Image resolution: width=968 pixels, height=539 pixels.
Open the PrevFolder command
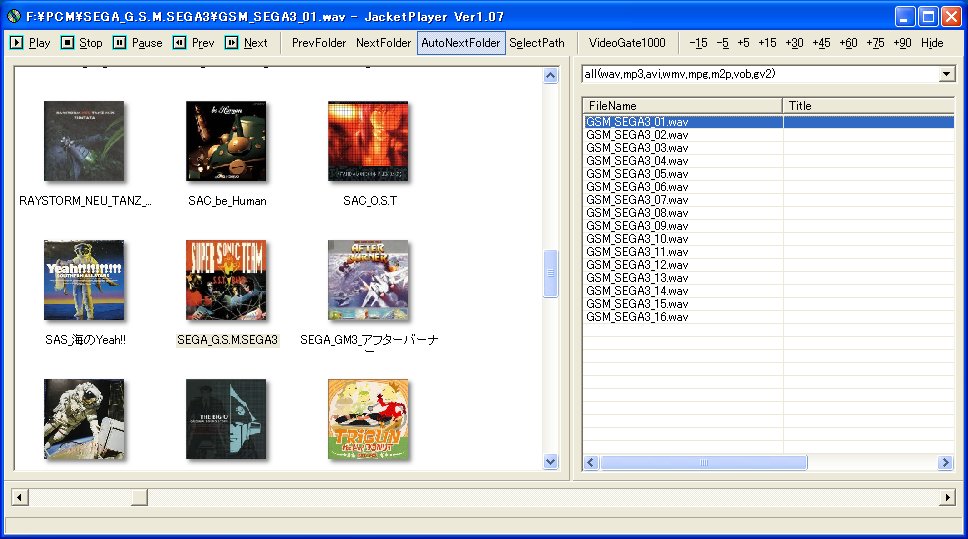(319, 43)
